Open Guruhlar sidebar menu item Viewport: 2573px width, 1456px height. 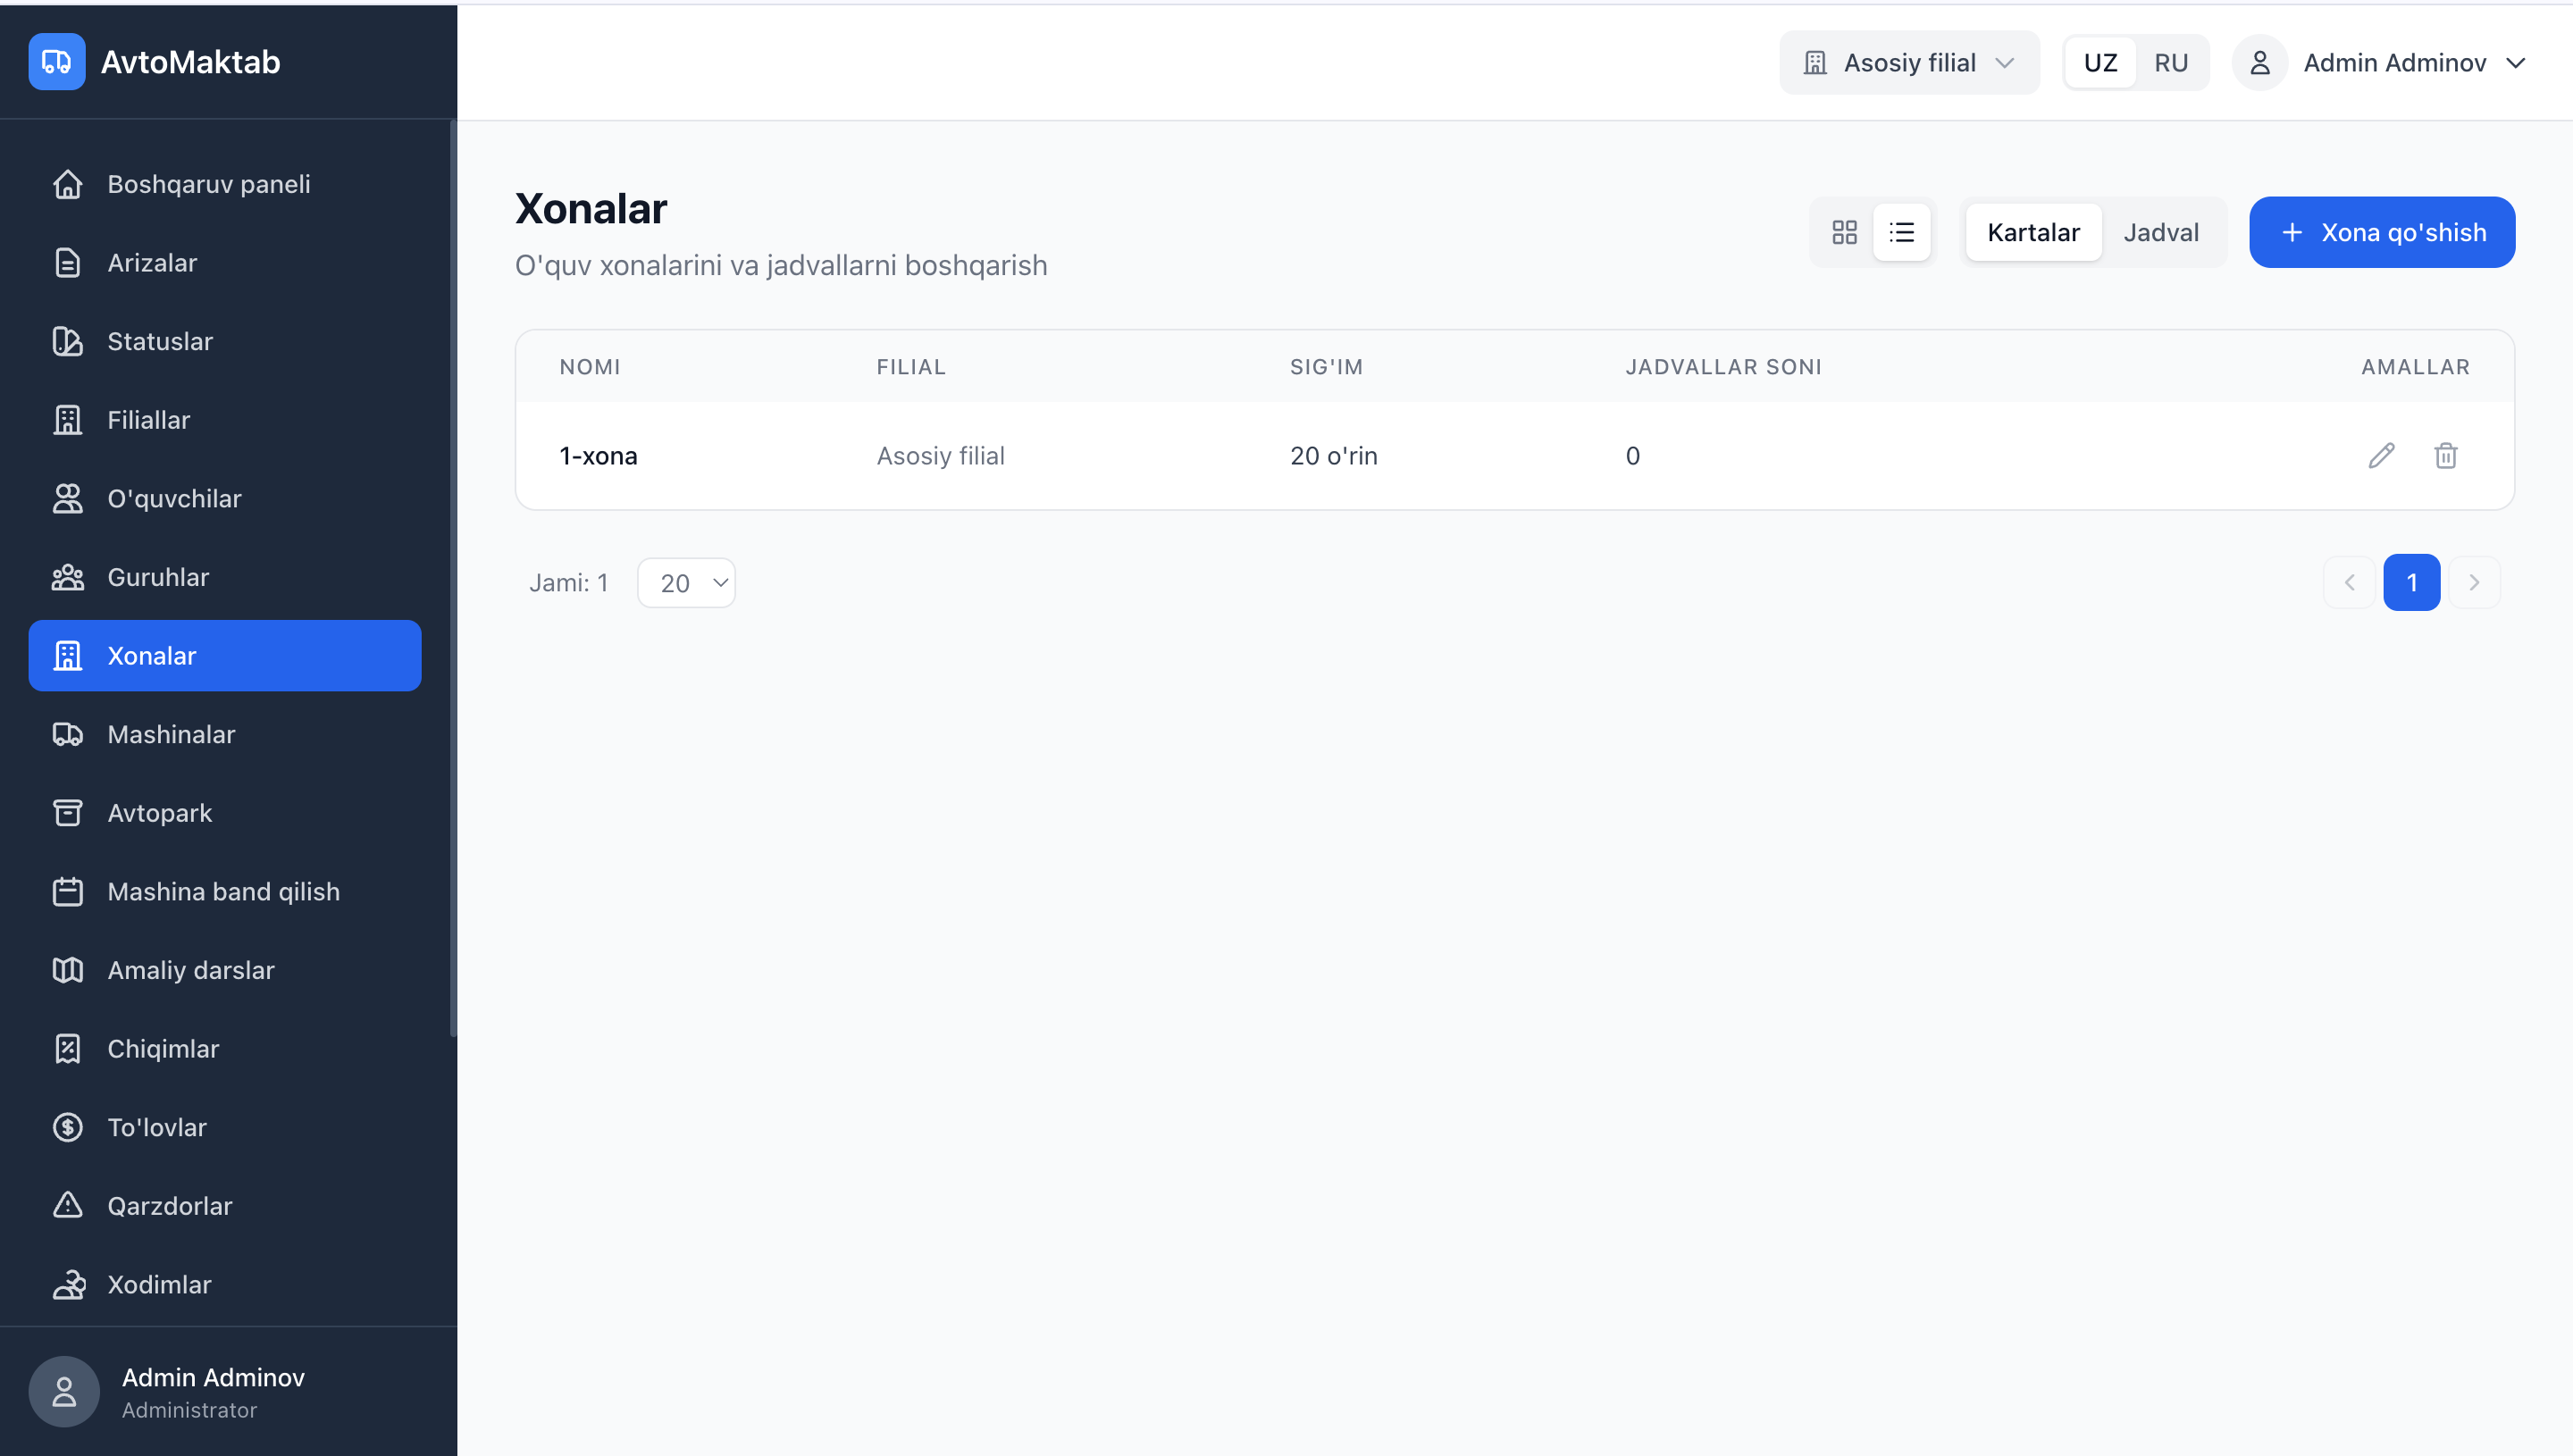click(x=158, y=577)
